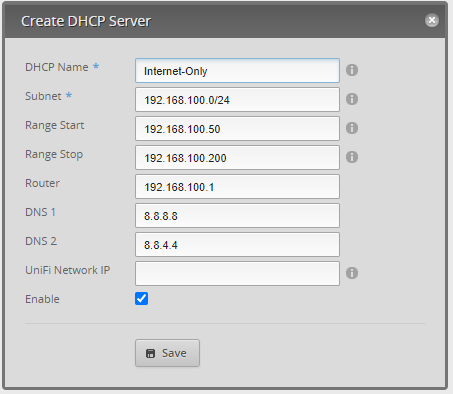This screenshot has height=394, width=453.
Task: Select the Subnet field 192.168.100.0/24
Action: pyautogui.click(x=237, y=100)
